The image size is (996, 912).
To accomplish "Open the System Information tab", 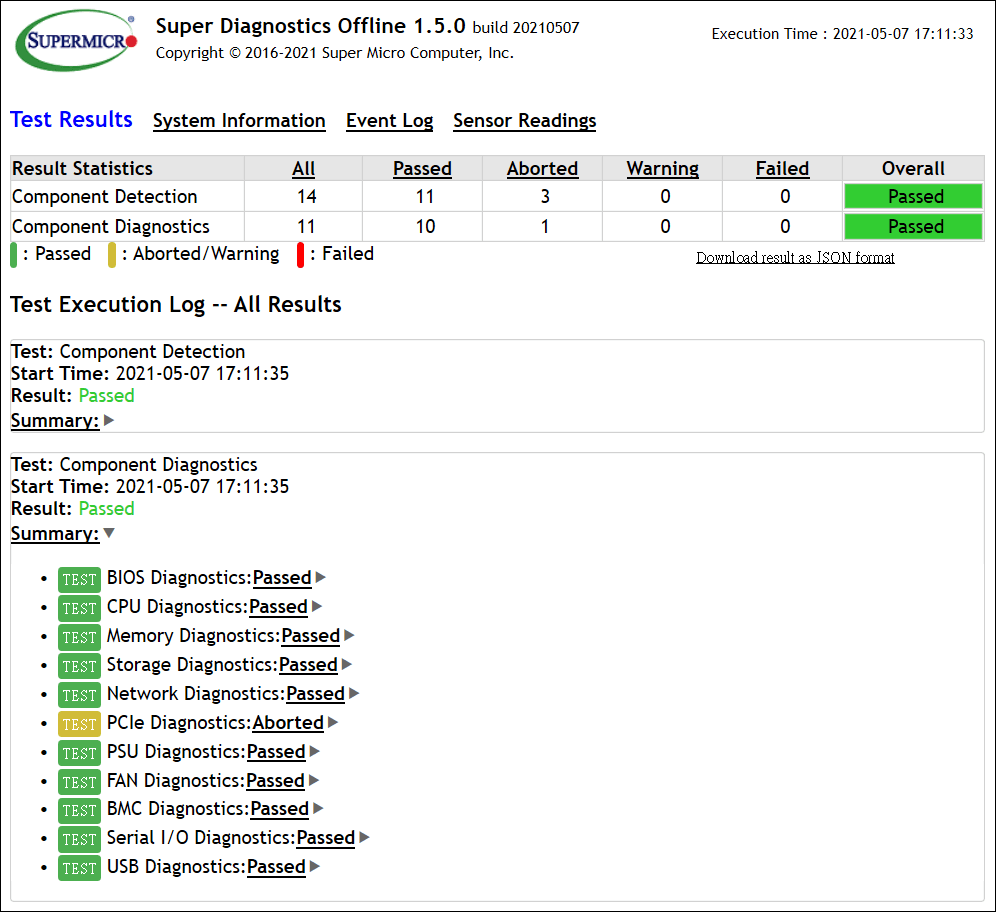I will [239, 121].
